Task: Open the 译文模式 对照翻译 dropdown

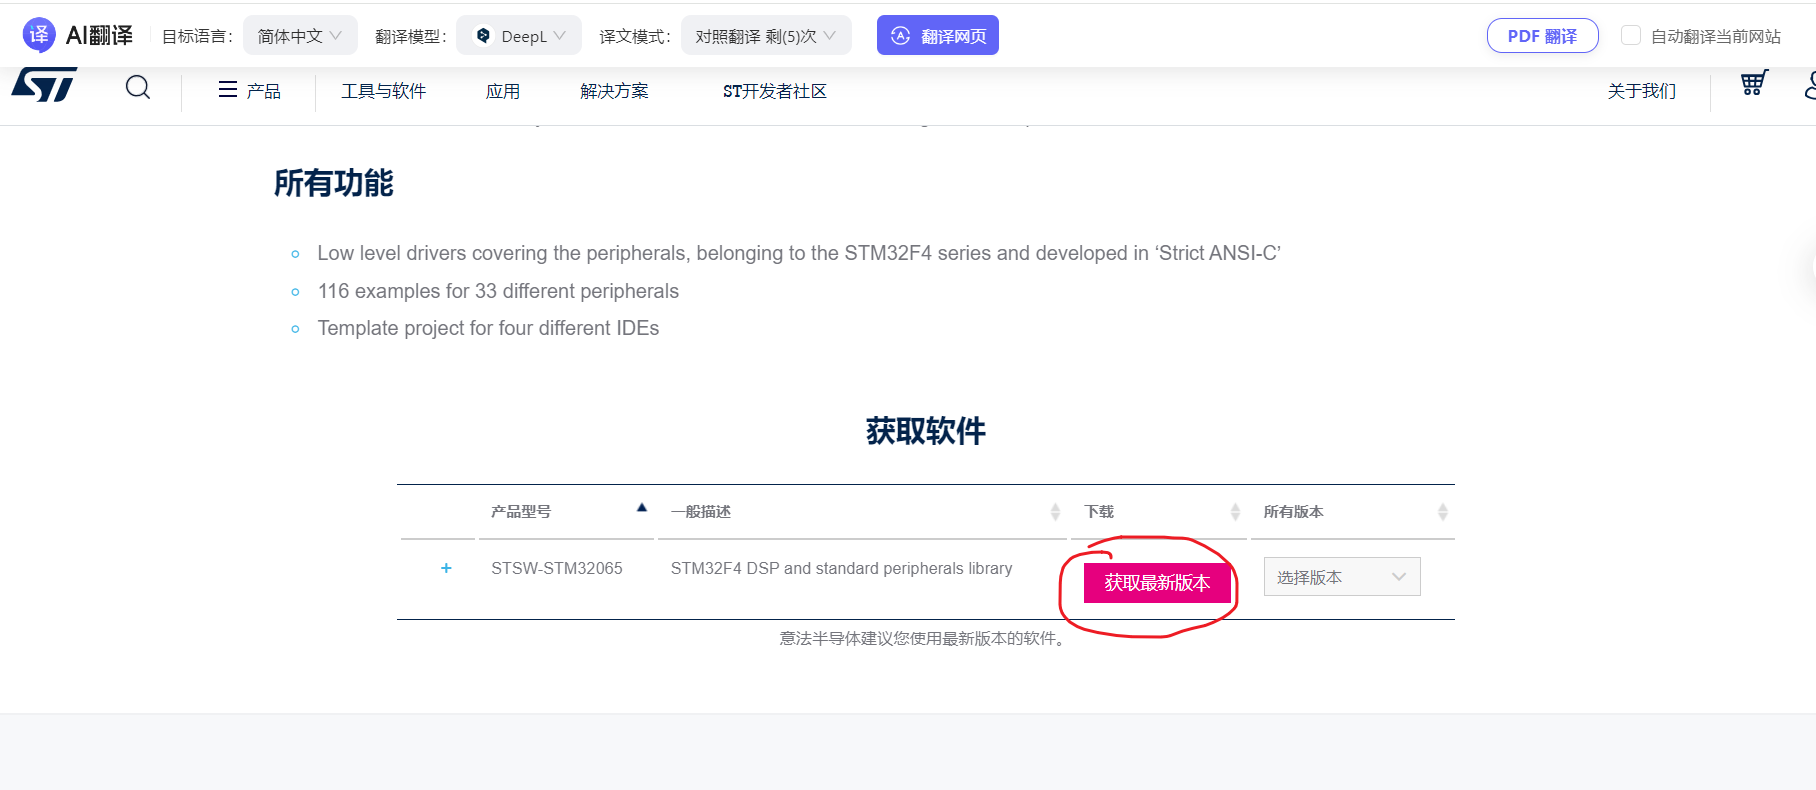Action: click(766, 36)
